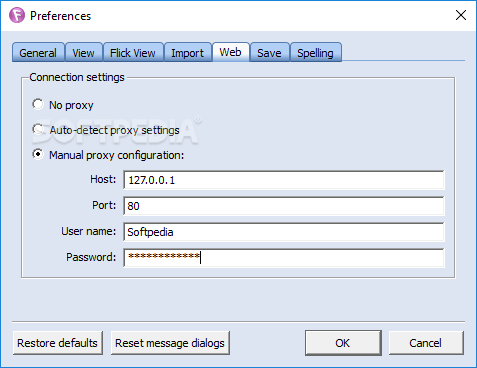Close the Preferences dialog
This screenshot has width=477, height=368.
point(461,15)
